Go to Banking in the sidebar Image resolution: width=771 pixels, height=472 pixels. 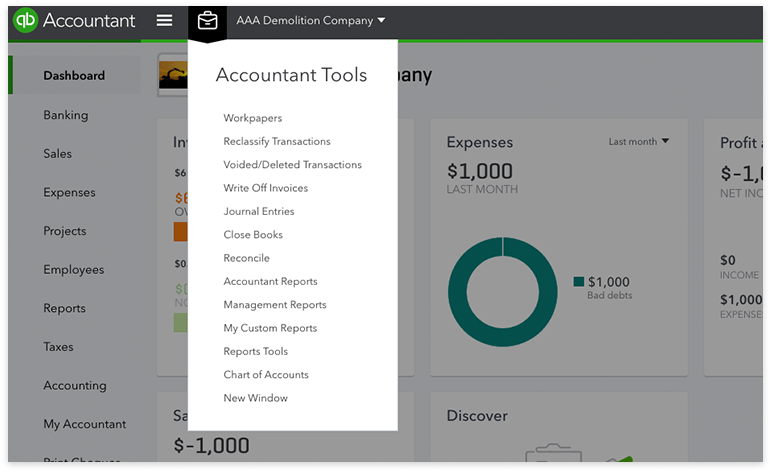click(x=66, y=115)
